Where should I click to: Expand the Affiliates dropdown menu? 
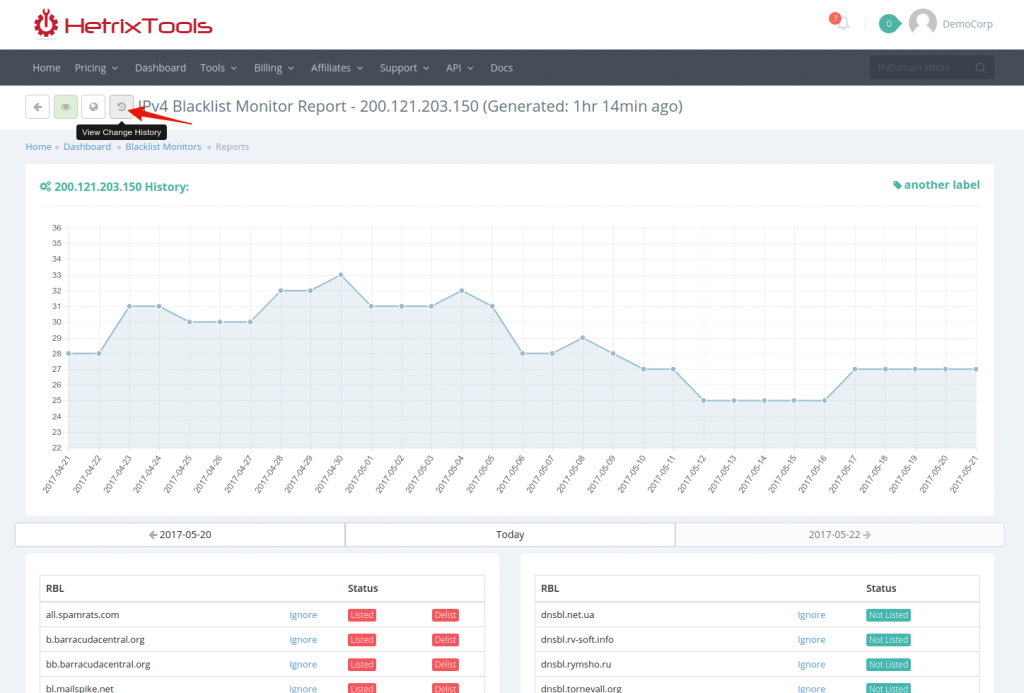click(336, 68)
